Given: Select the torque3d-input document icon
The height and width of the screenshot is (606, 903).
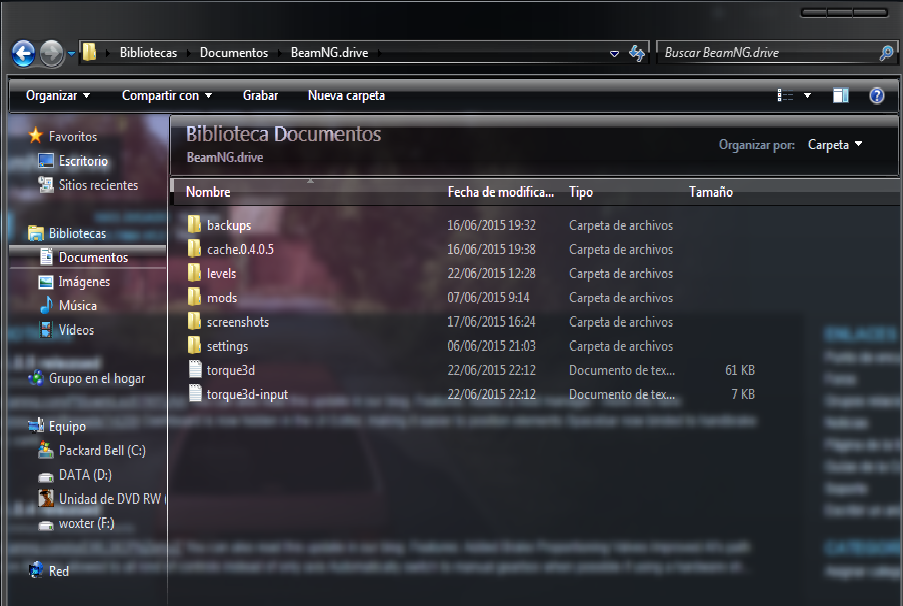Looking at the screenshot, I should click(x=195, y=393).
